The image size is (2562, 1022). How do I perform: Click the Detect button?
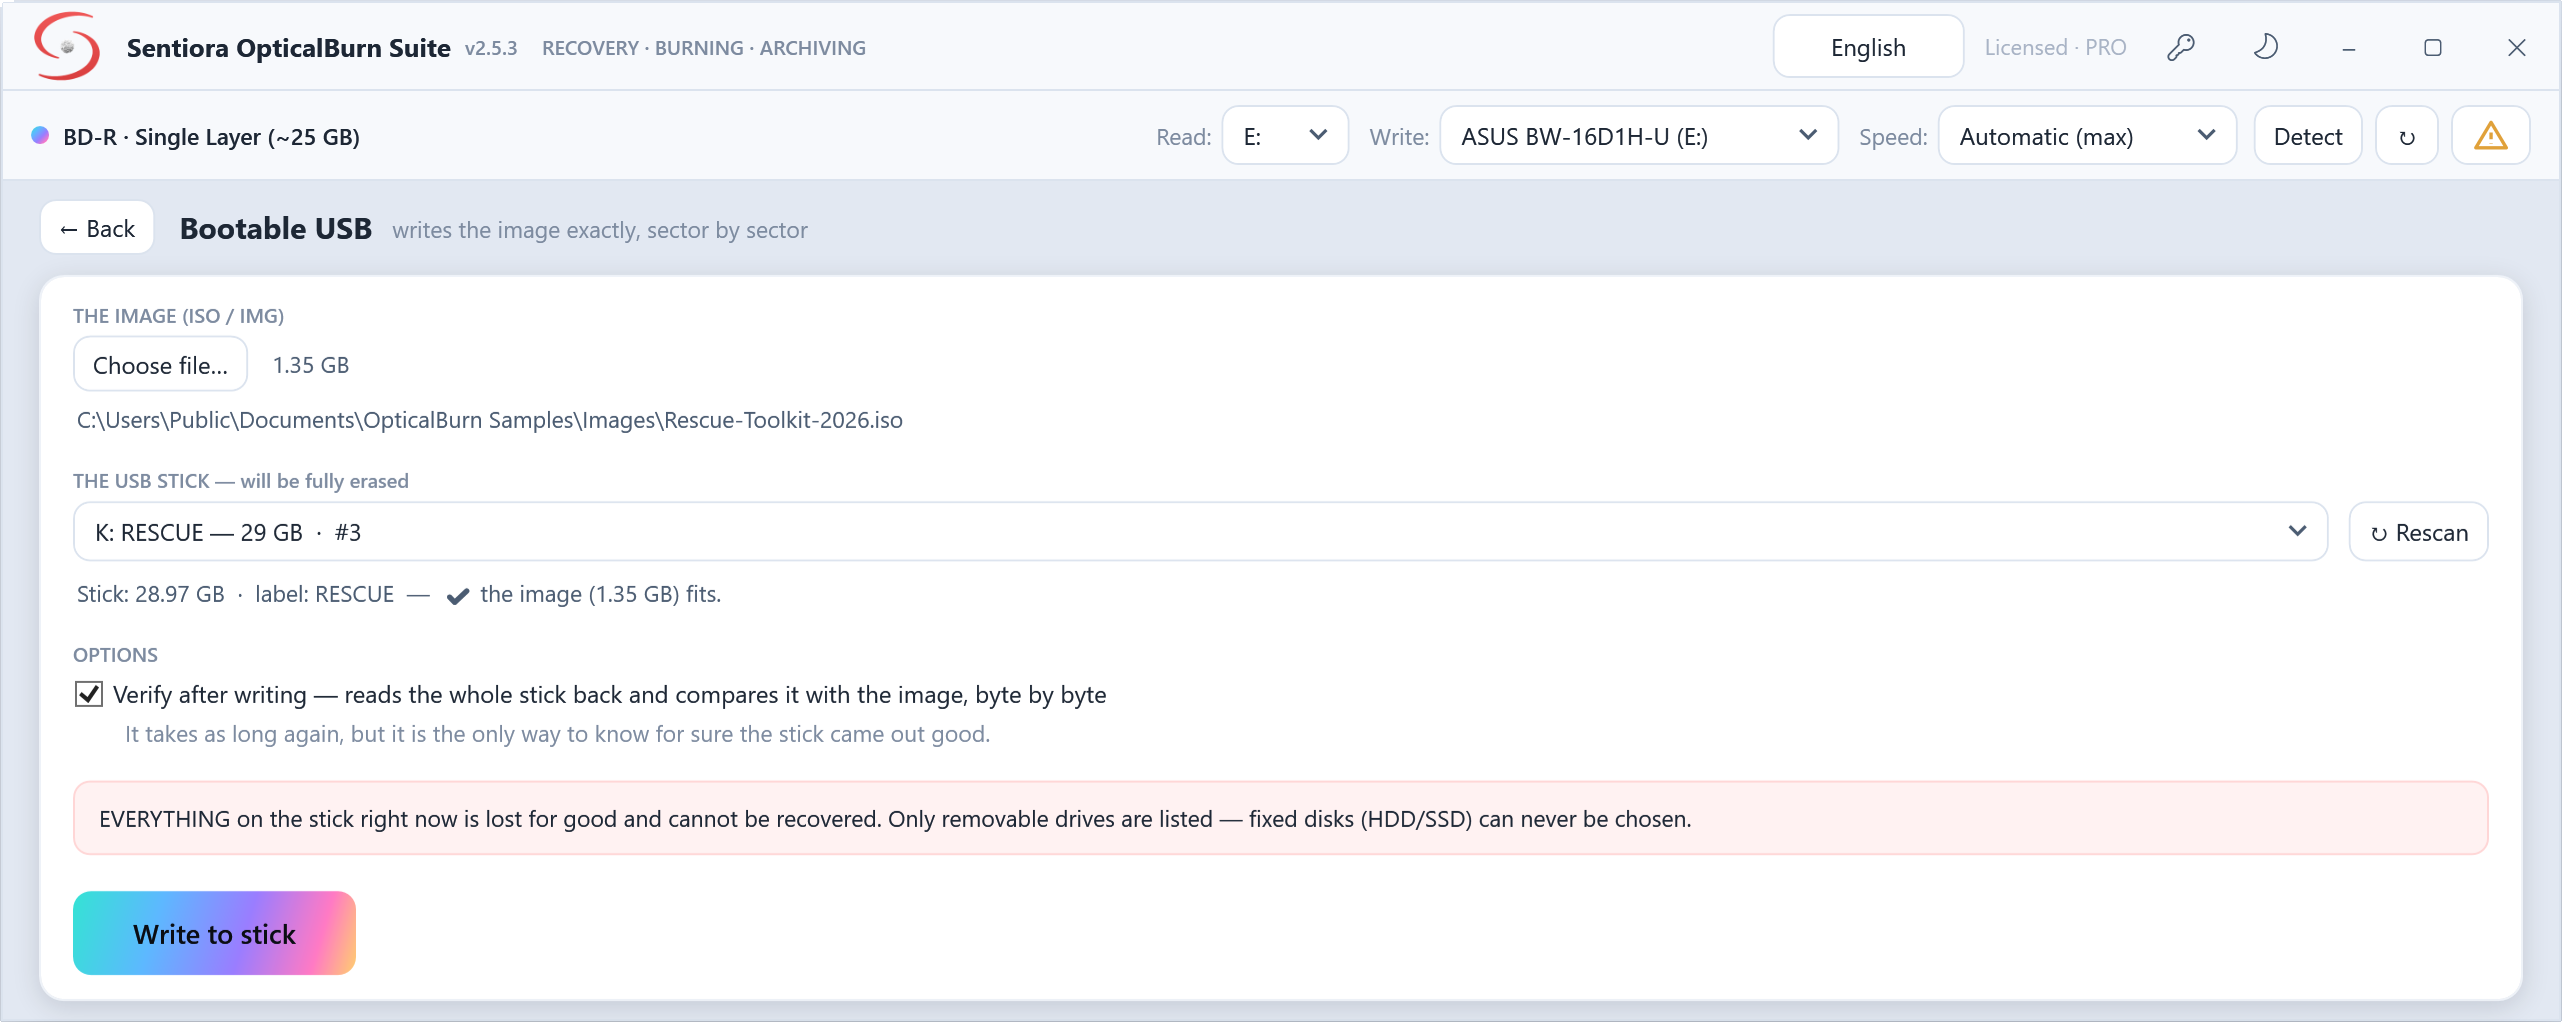[x=2308, y=136]
